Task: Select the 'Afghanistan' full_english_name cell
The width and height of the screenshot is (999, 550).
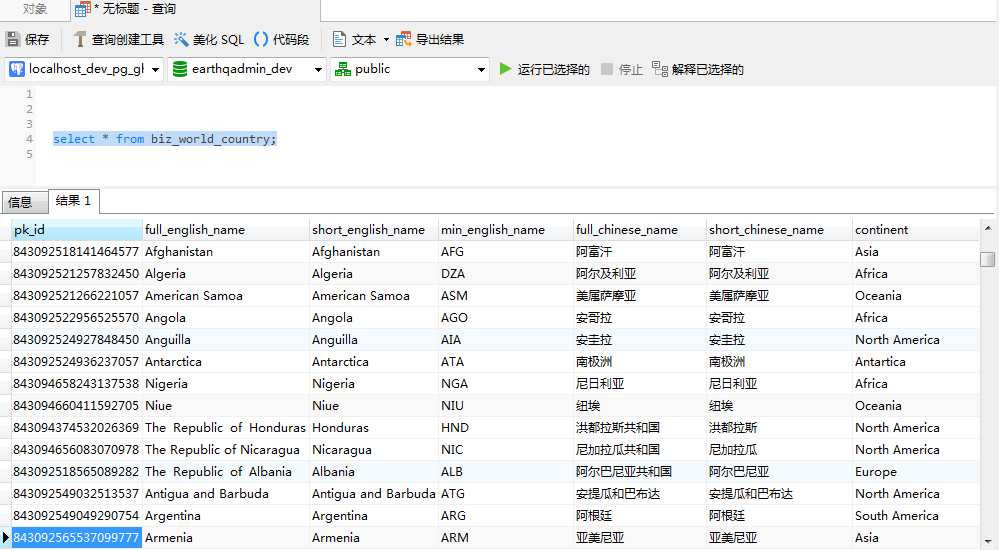Action: [226, 252]
